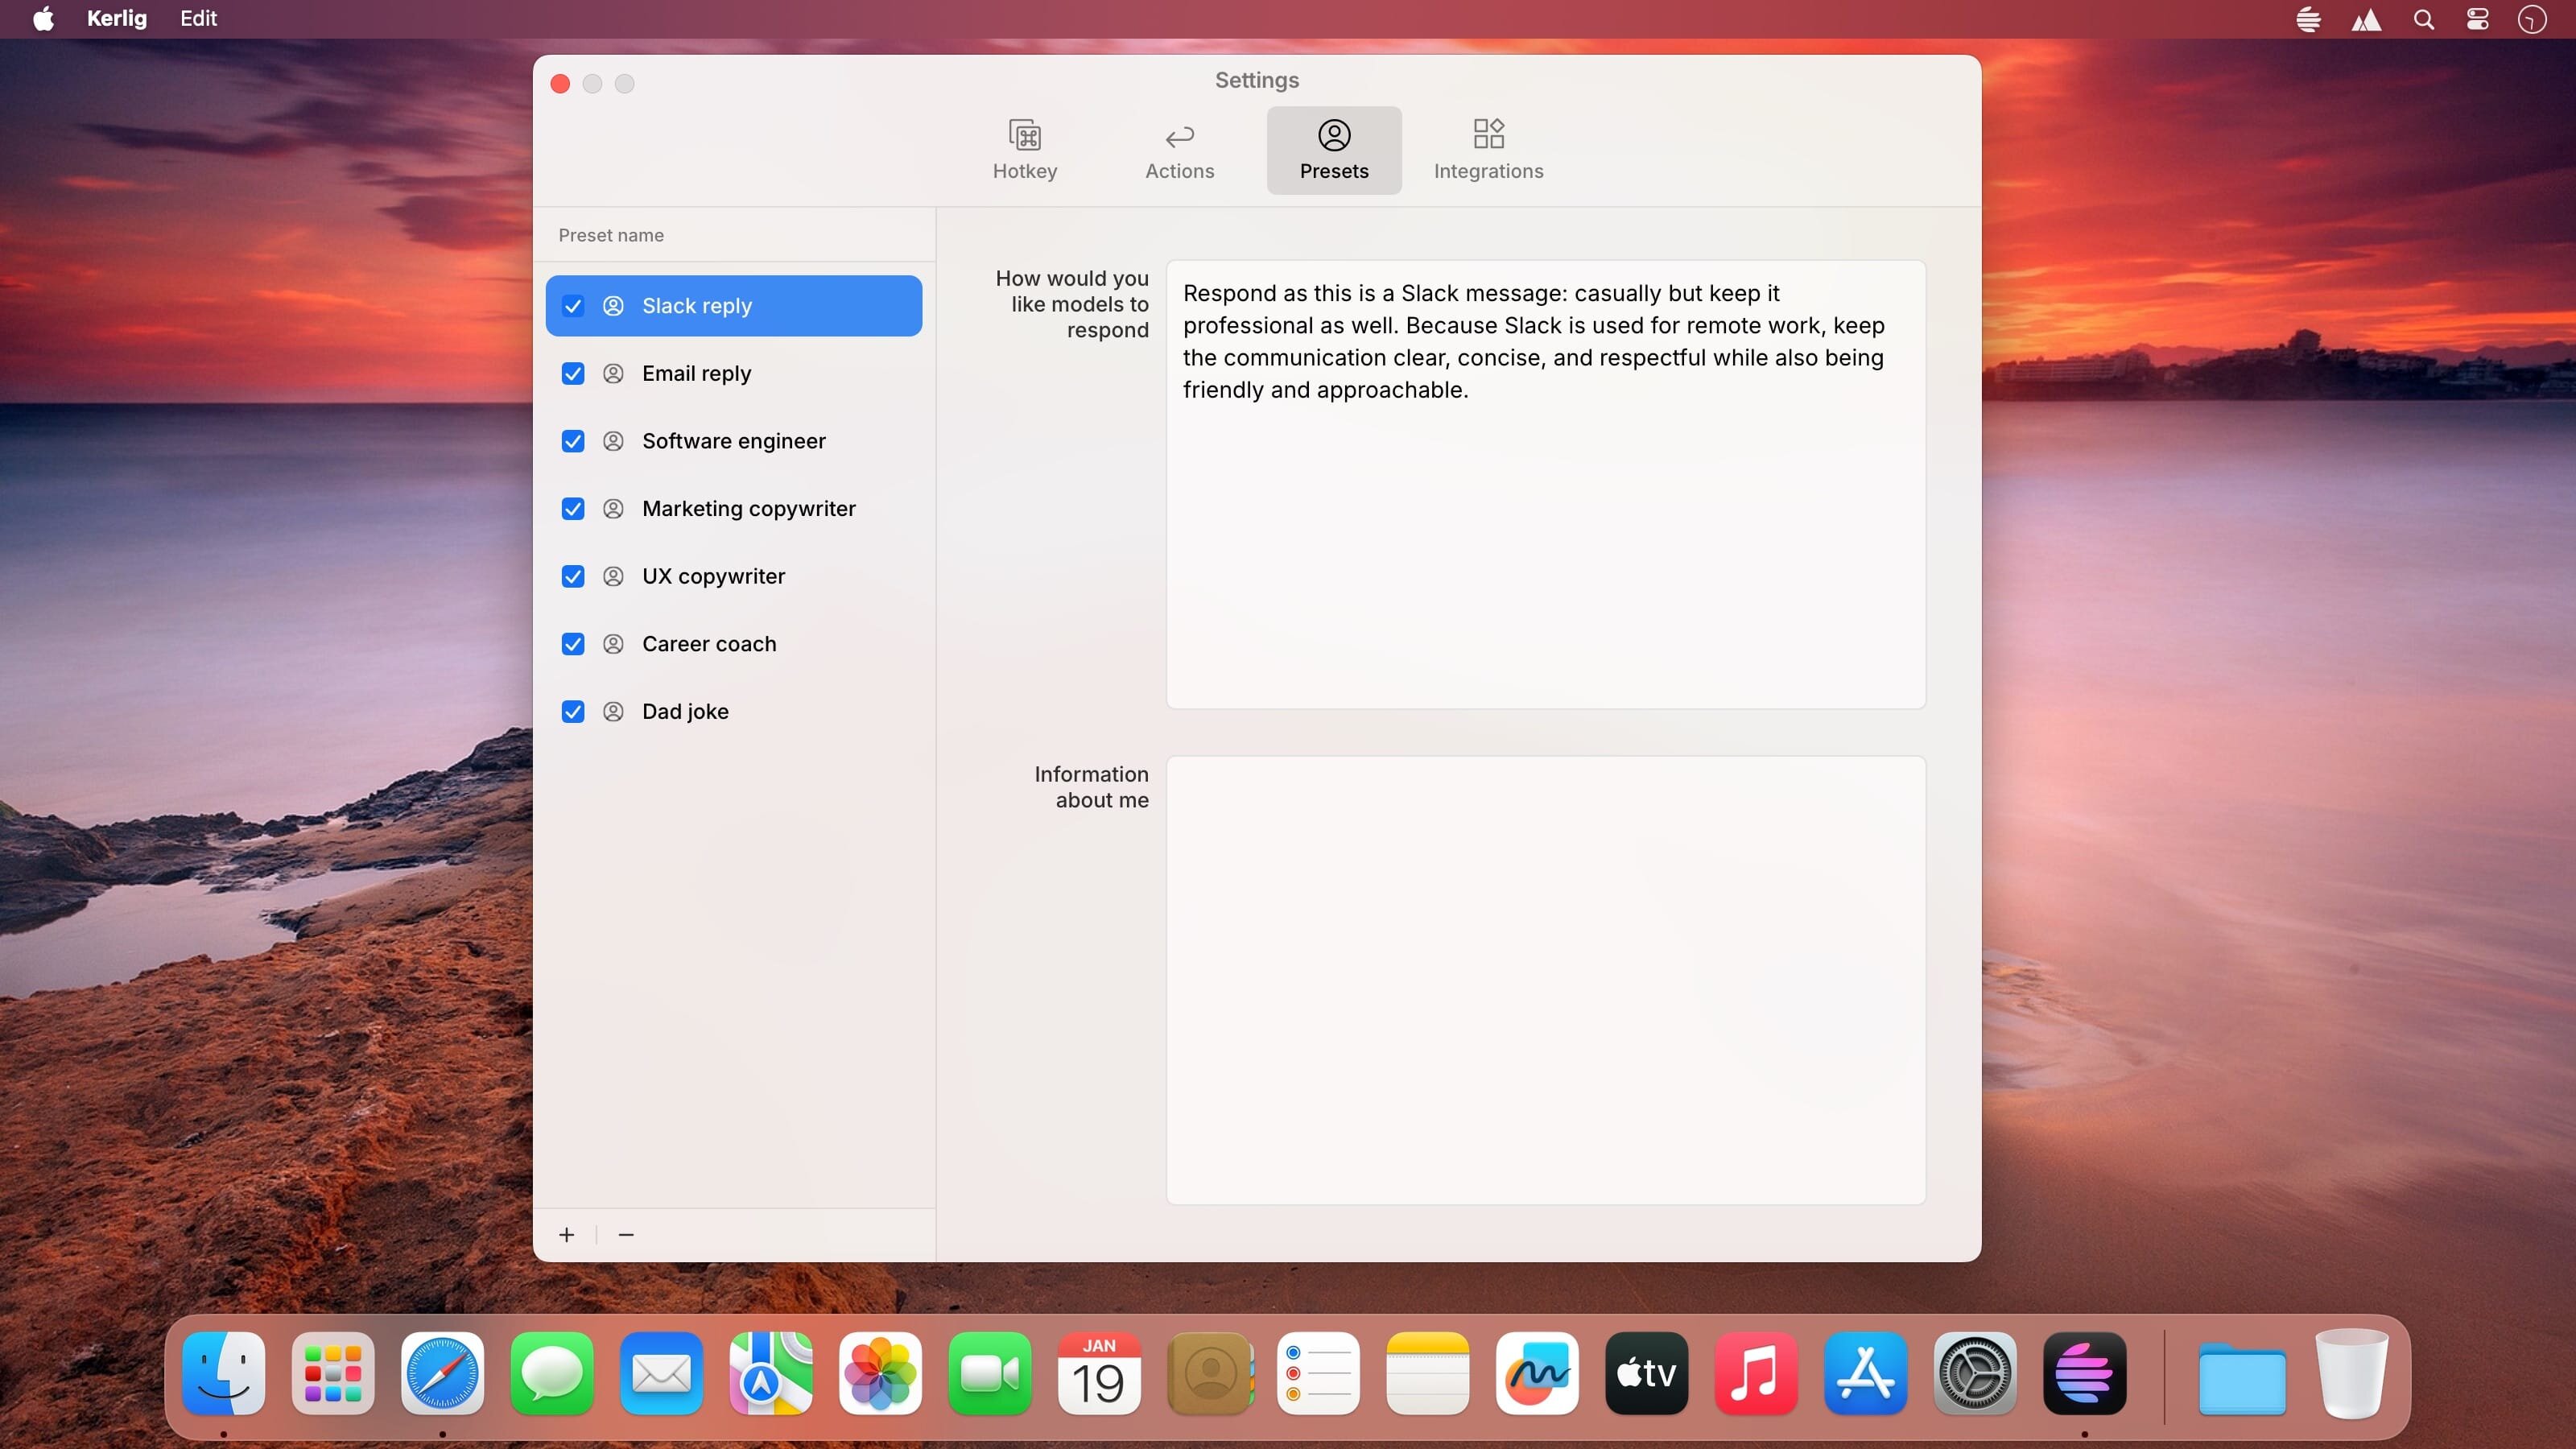The width and height of the screenshot is (2576, 1449).
Task: Open the Freeform app in the dock
Action: click(1536, 1373)
